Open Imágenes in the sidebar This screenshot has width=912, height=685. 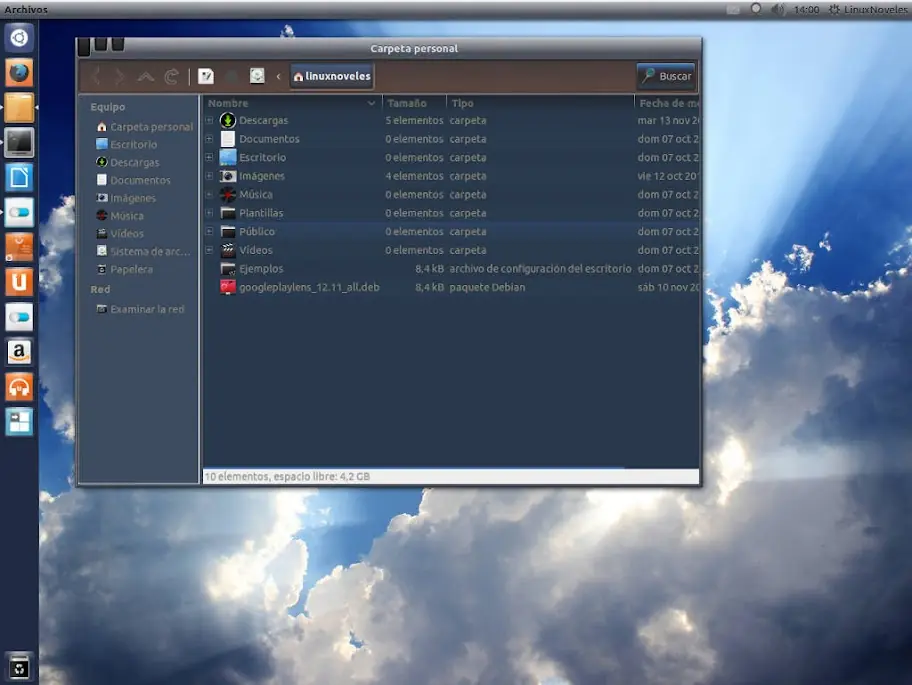pyautogui.click(x=126, y=198)
